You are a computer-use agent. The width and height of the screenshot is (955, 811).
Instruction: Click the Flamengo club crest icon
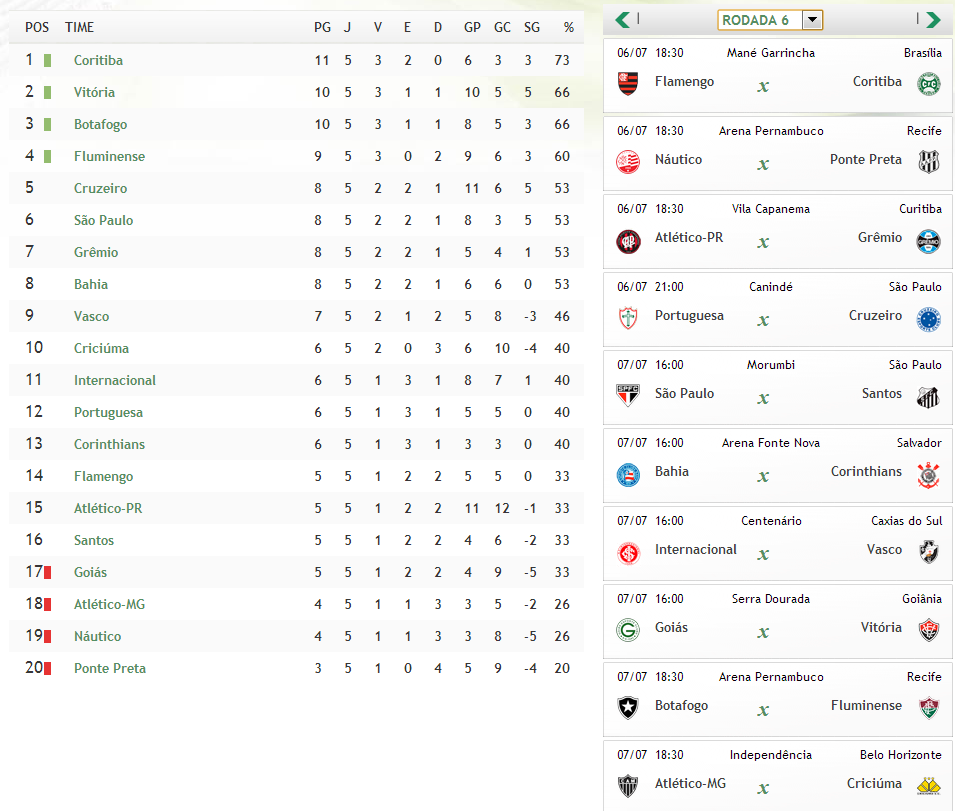(628, 82)
